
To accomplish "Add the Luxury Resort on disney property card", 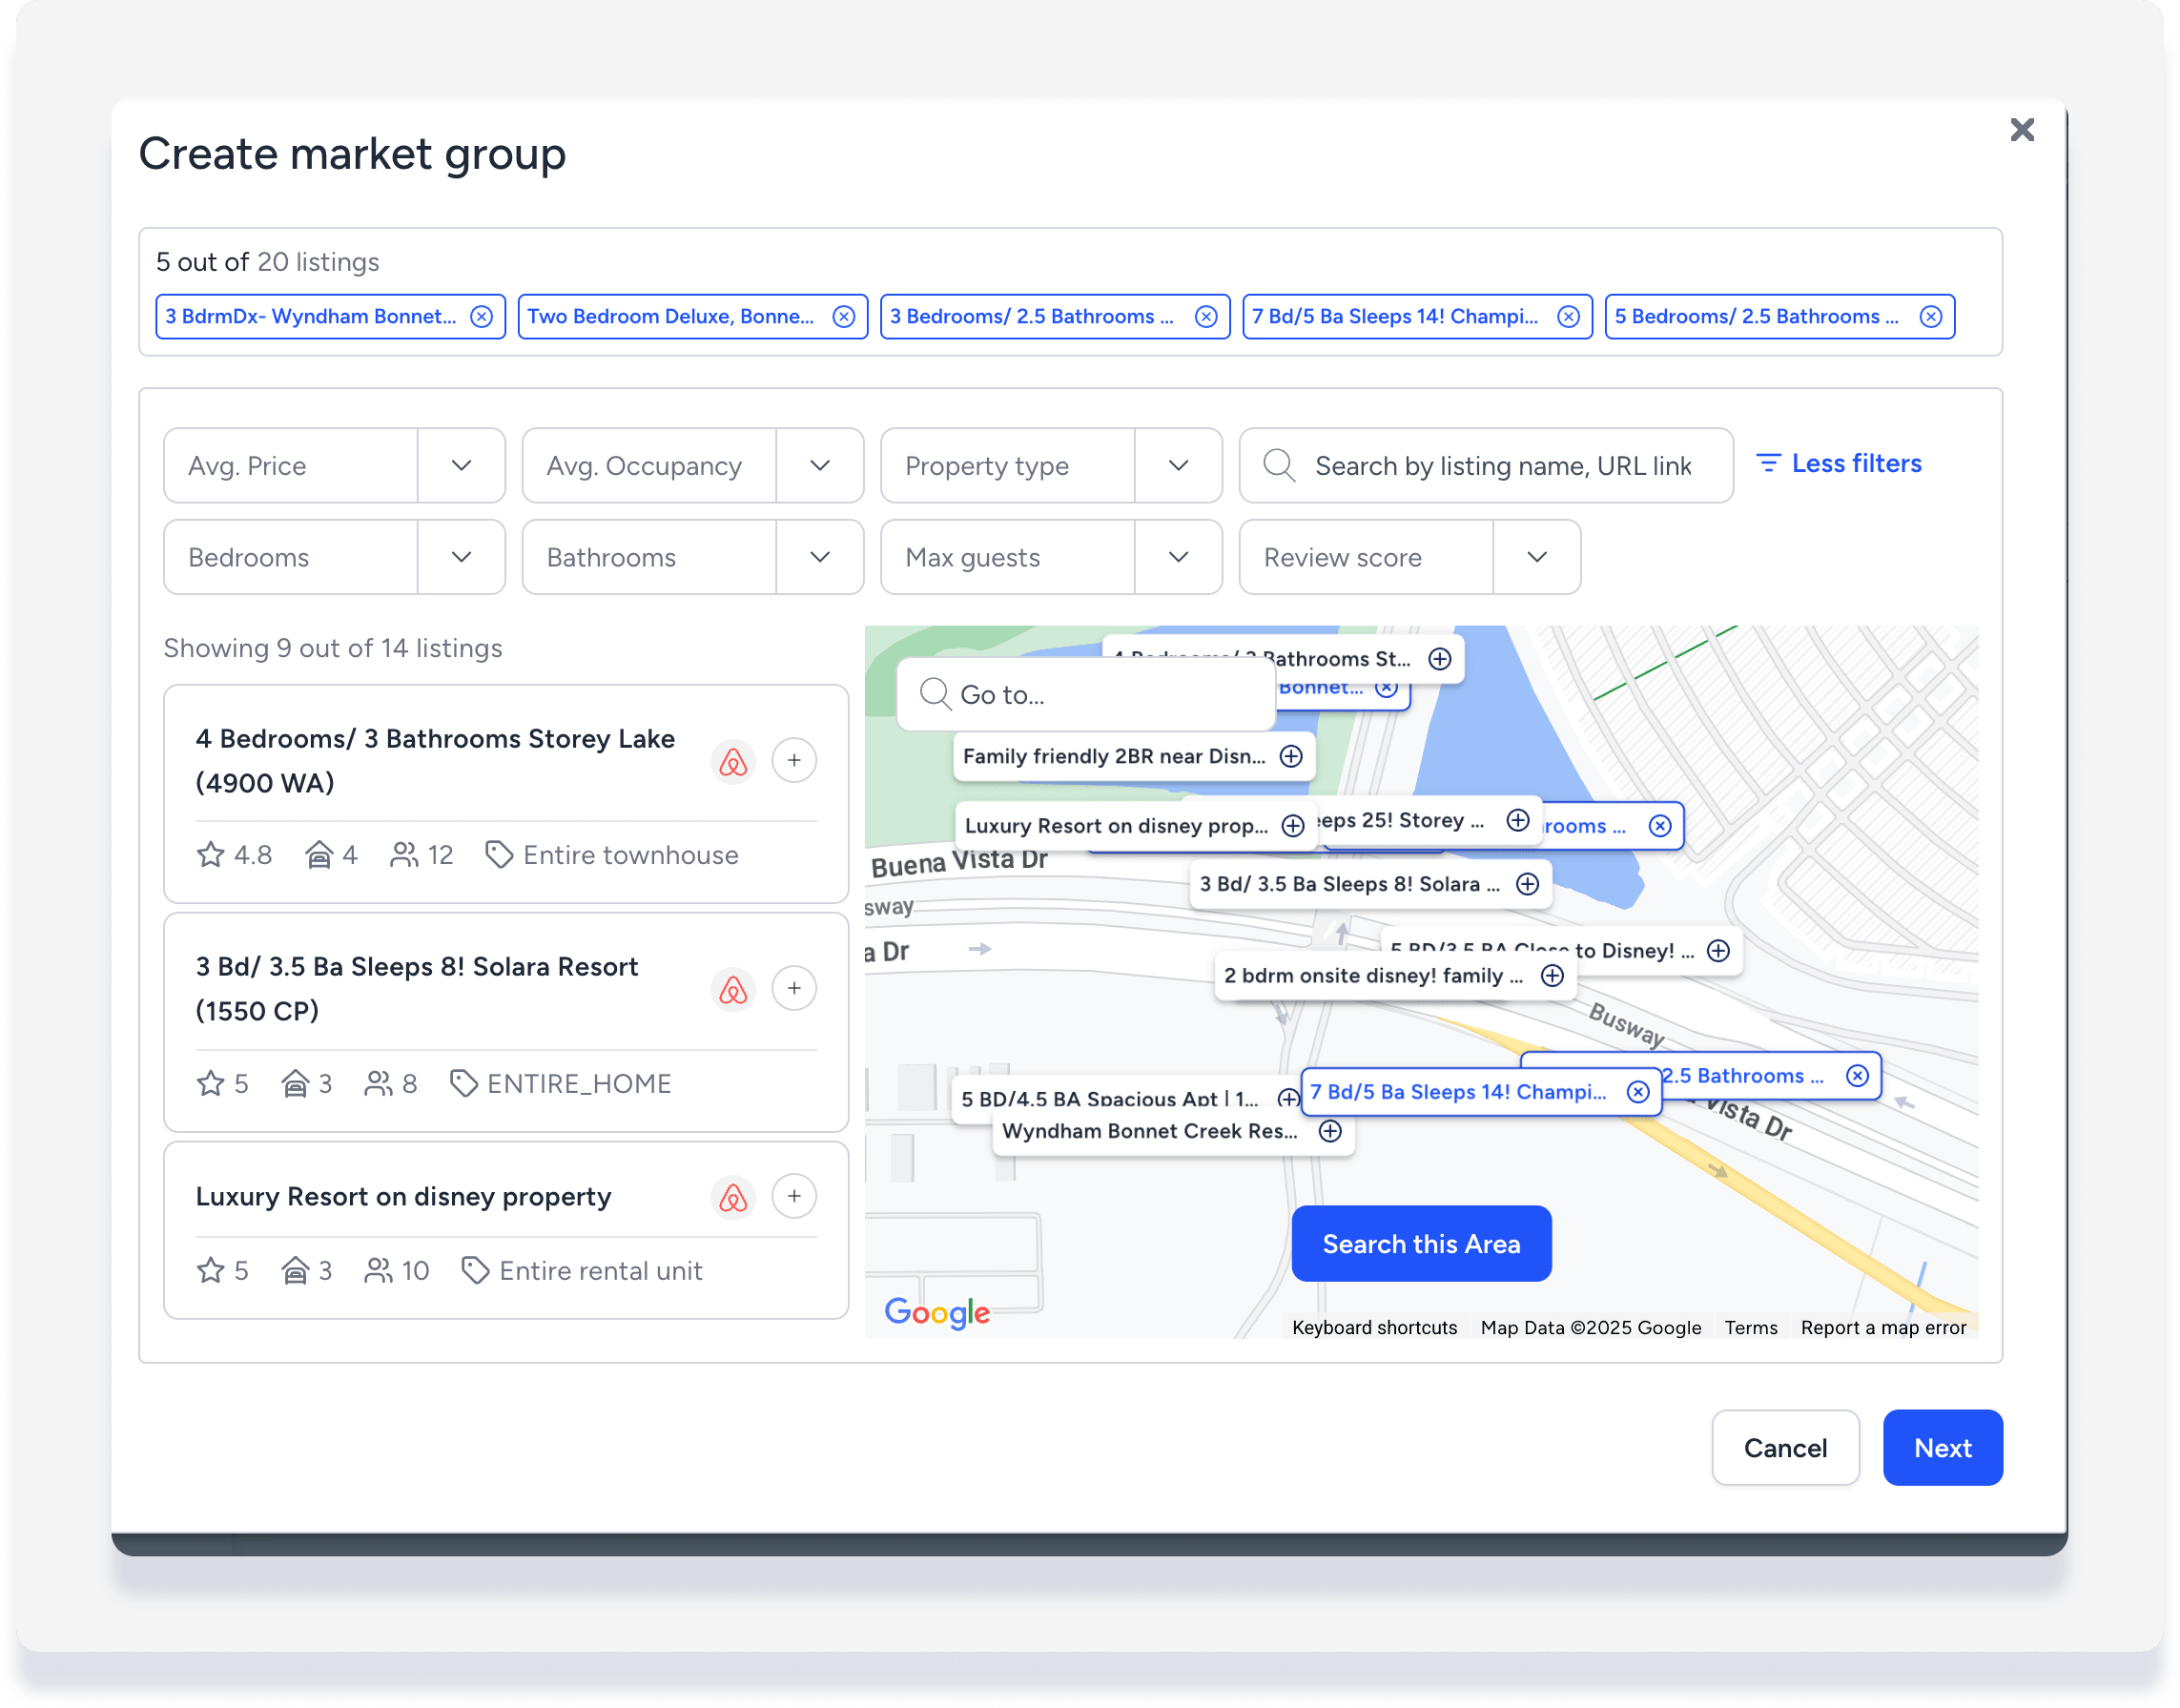I will (793, 1196).
